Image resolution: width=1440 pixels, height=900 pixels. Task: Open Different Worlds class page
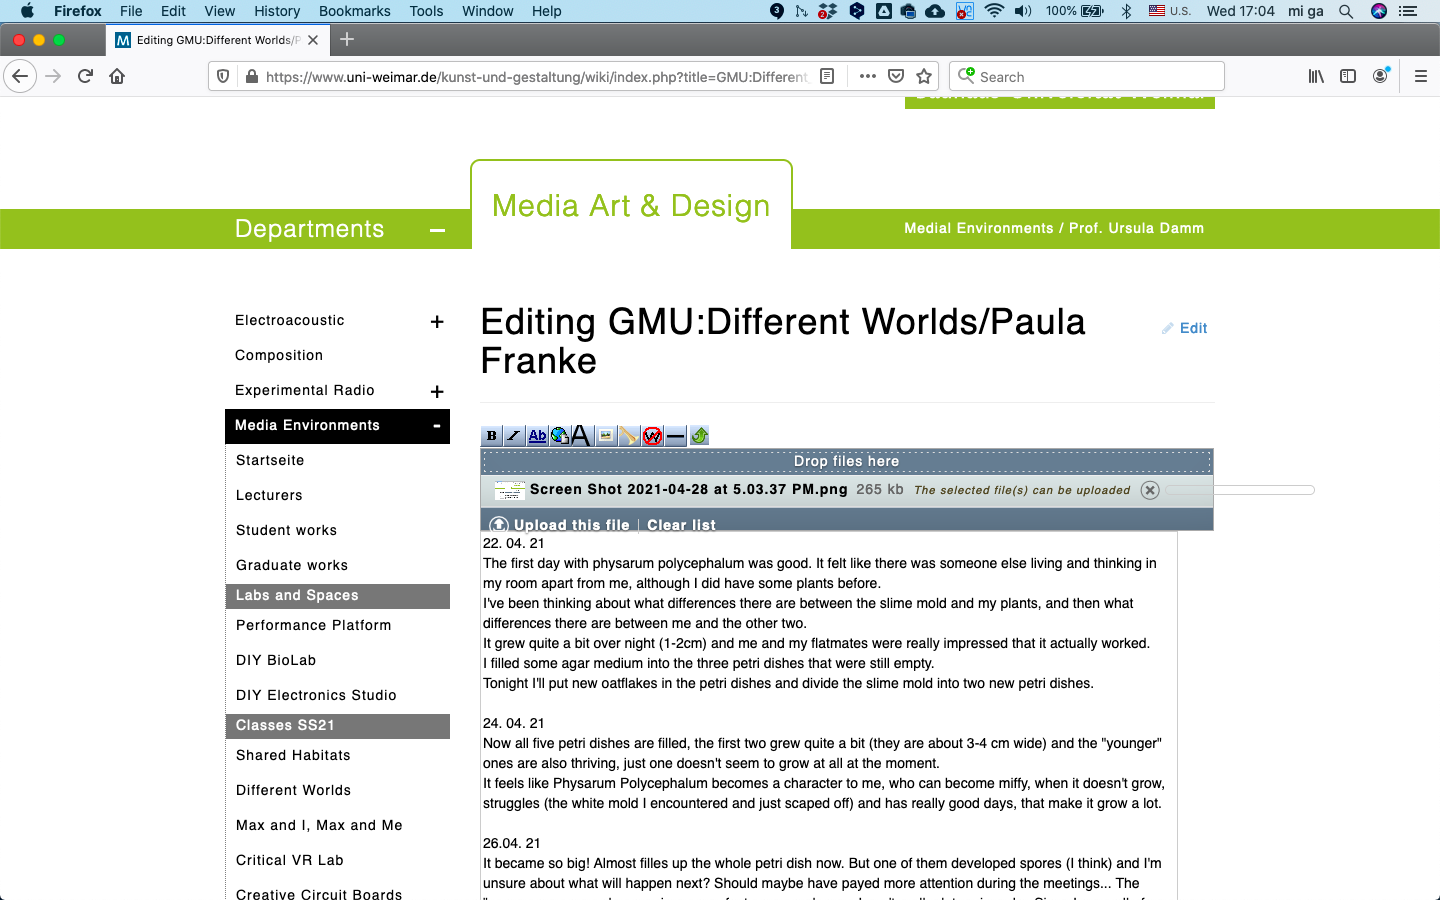click(293, 790)
